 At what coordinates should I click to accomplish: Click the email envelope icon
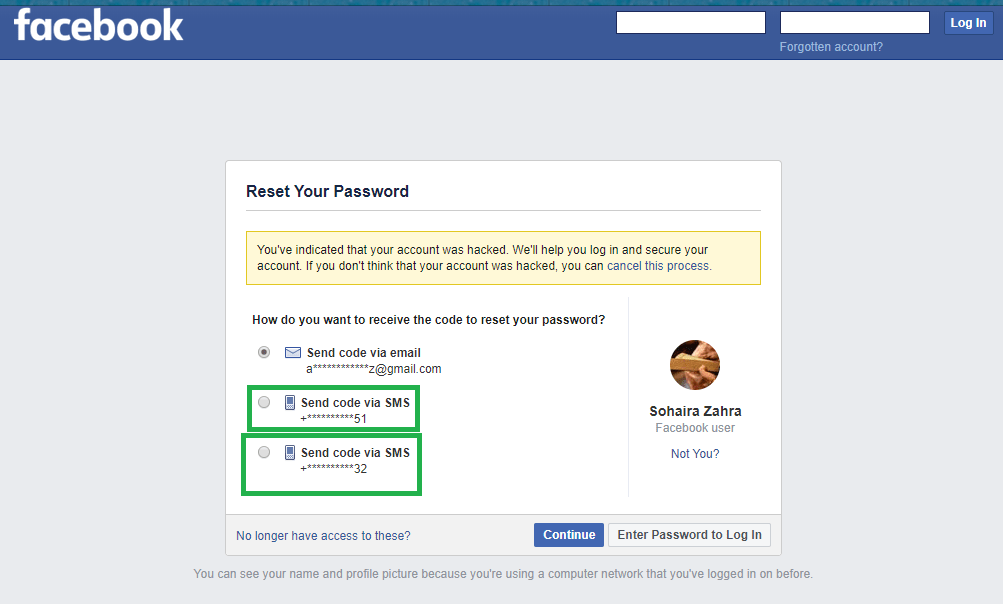click(293, 352)
